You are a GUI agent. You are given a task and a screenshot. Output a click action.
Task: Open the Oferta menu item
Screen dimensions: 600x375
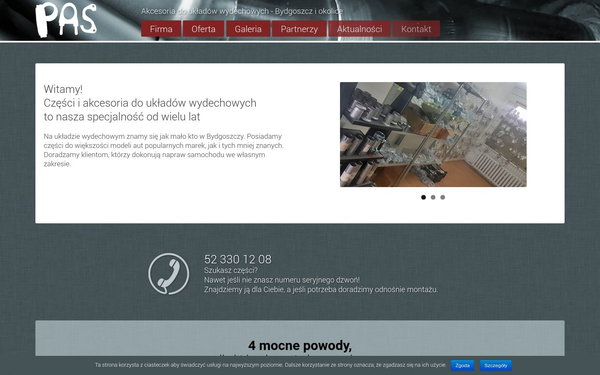(x=203, y=29)
